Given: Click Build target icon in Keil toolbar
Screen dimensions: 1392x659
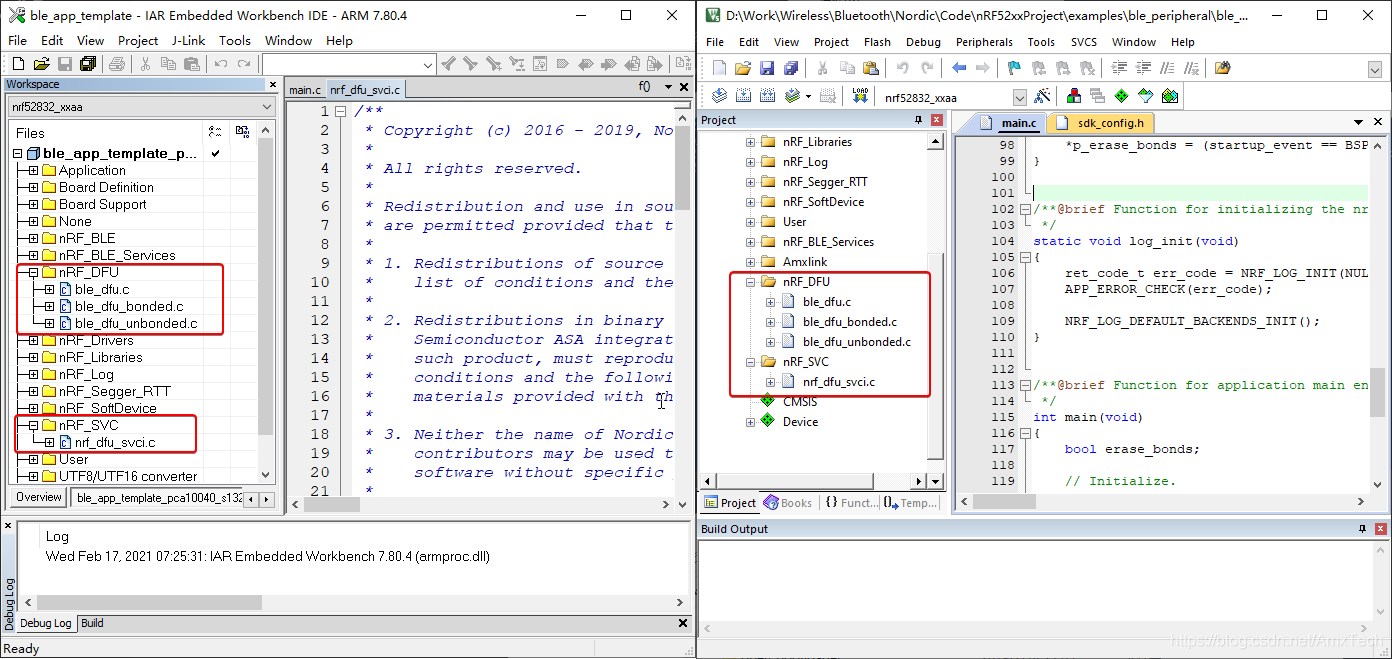Looking at the screenshot, I should coord(743,96).
